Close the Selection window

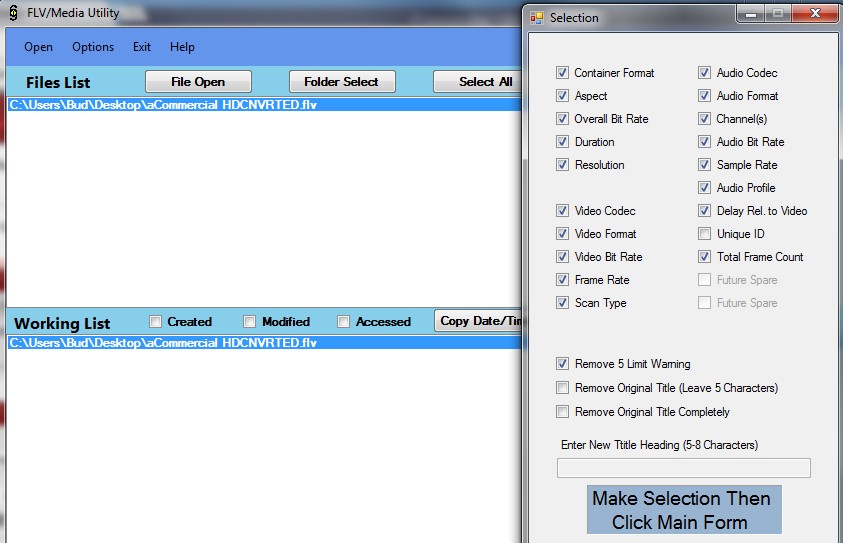tap(815, 13)
